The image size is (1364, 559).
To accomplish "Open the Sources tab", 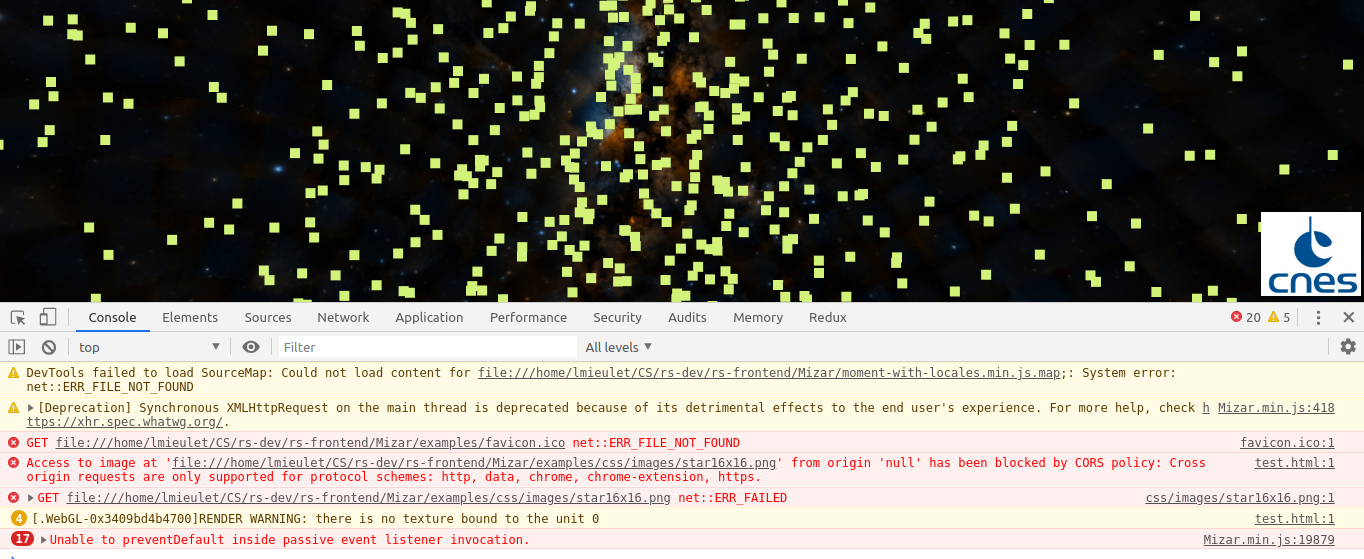I will [x=268, y=317].
